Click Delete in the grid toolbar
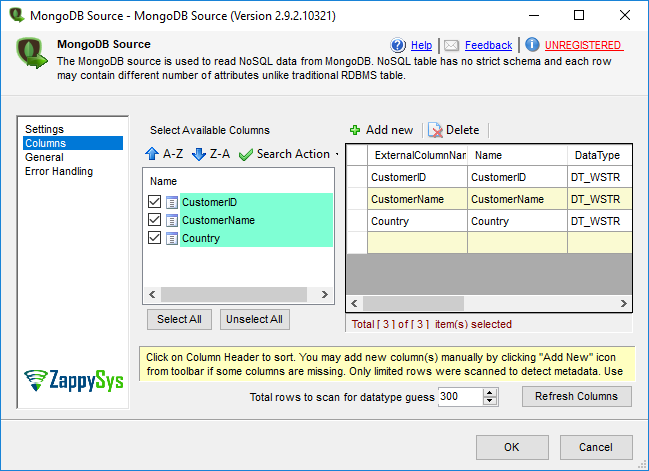The height and width of the screenshot is (471, 649). (x=454, y=130)
